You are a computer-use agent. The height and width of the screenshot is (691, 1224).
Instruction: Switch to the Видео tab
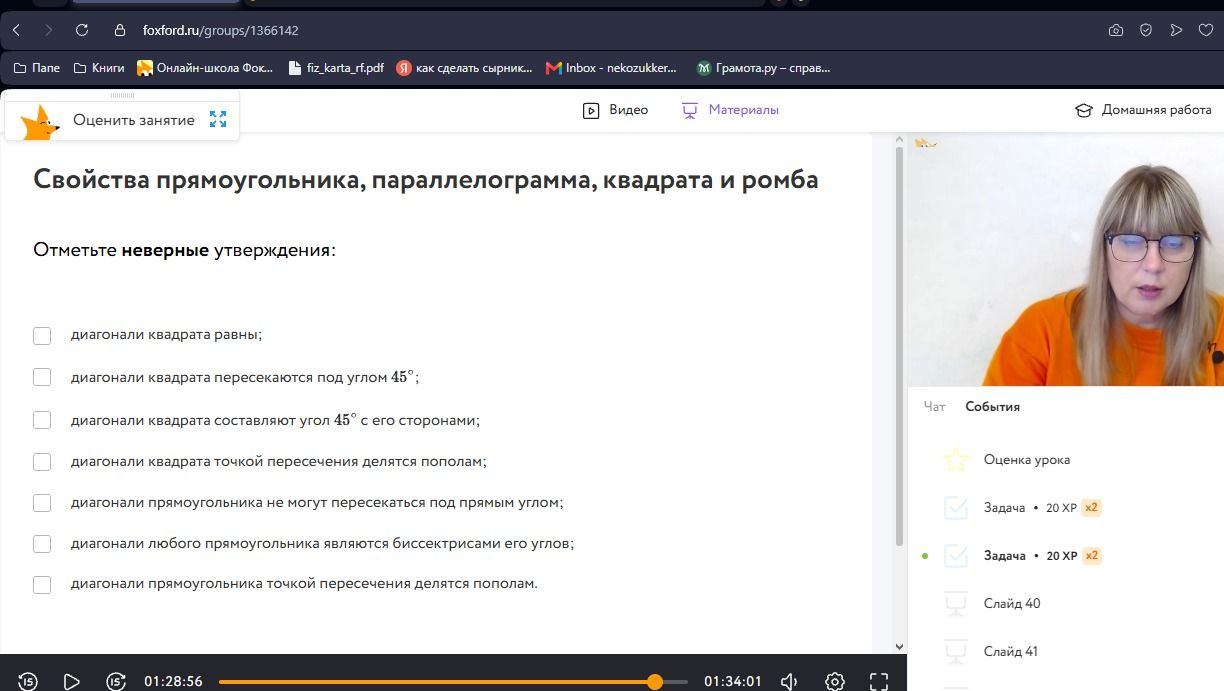point(615,110)
